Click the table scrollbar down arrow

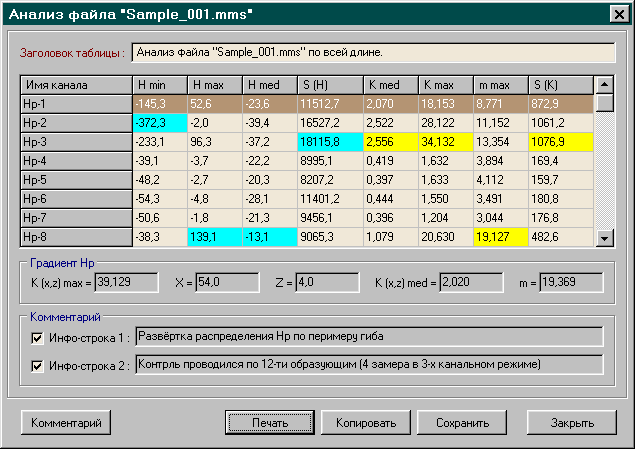[x=604, y=238]
